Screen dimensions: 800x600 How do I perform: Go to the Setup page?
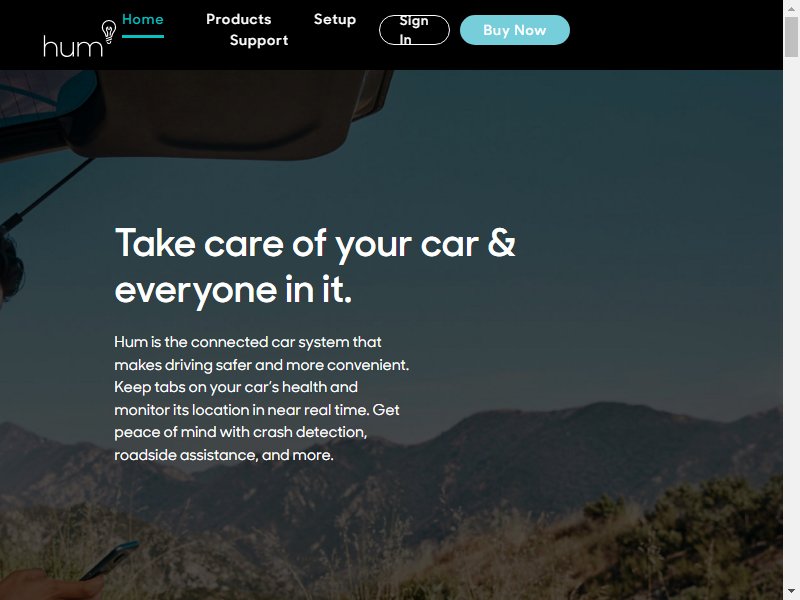point(335,19)
